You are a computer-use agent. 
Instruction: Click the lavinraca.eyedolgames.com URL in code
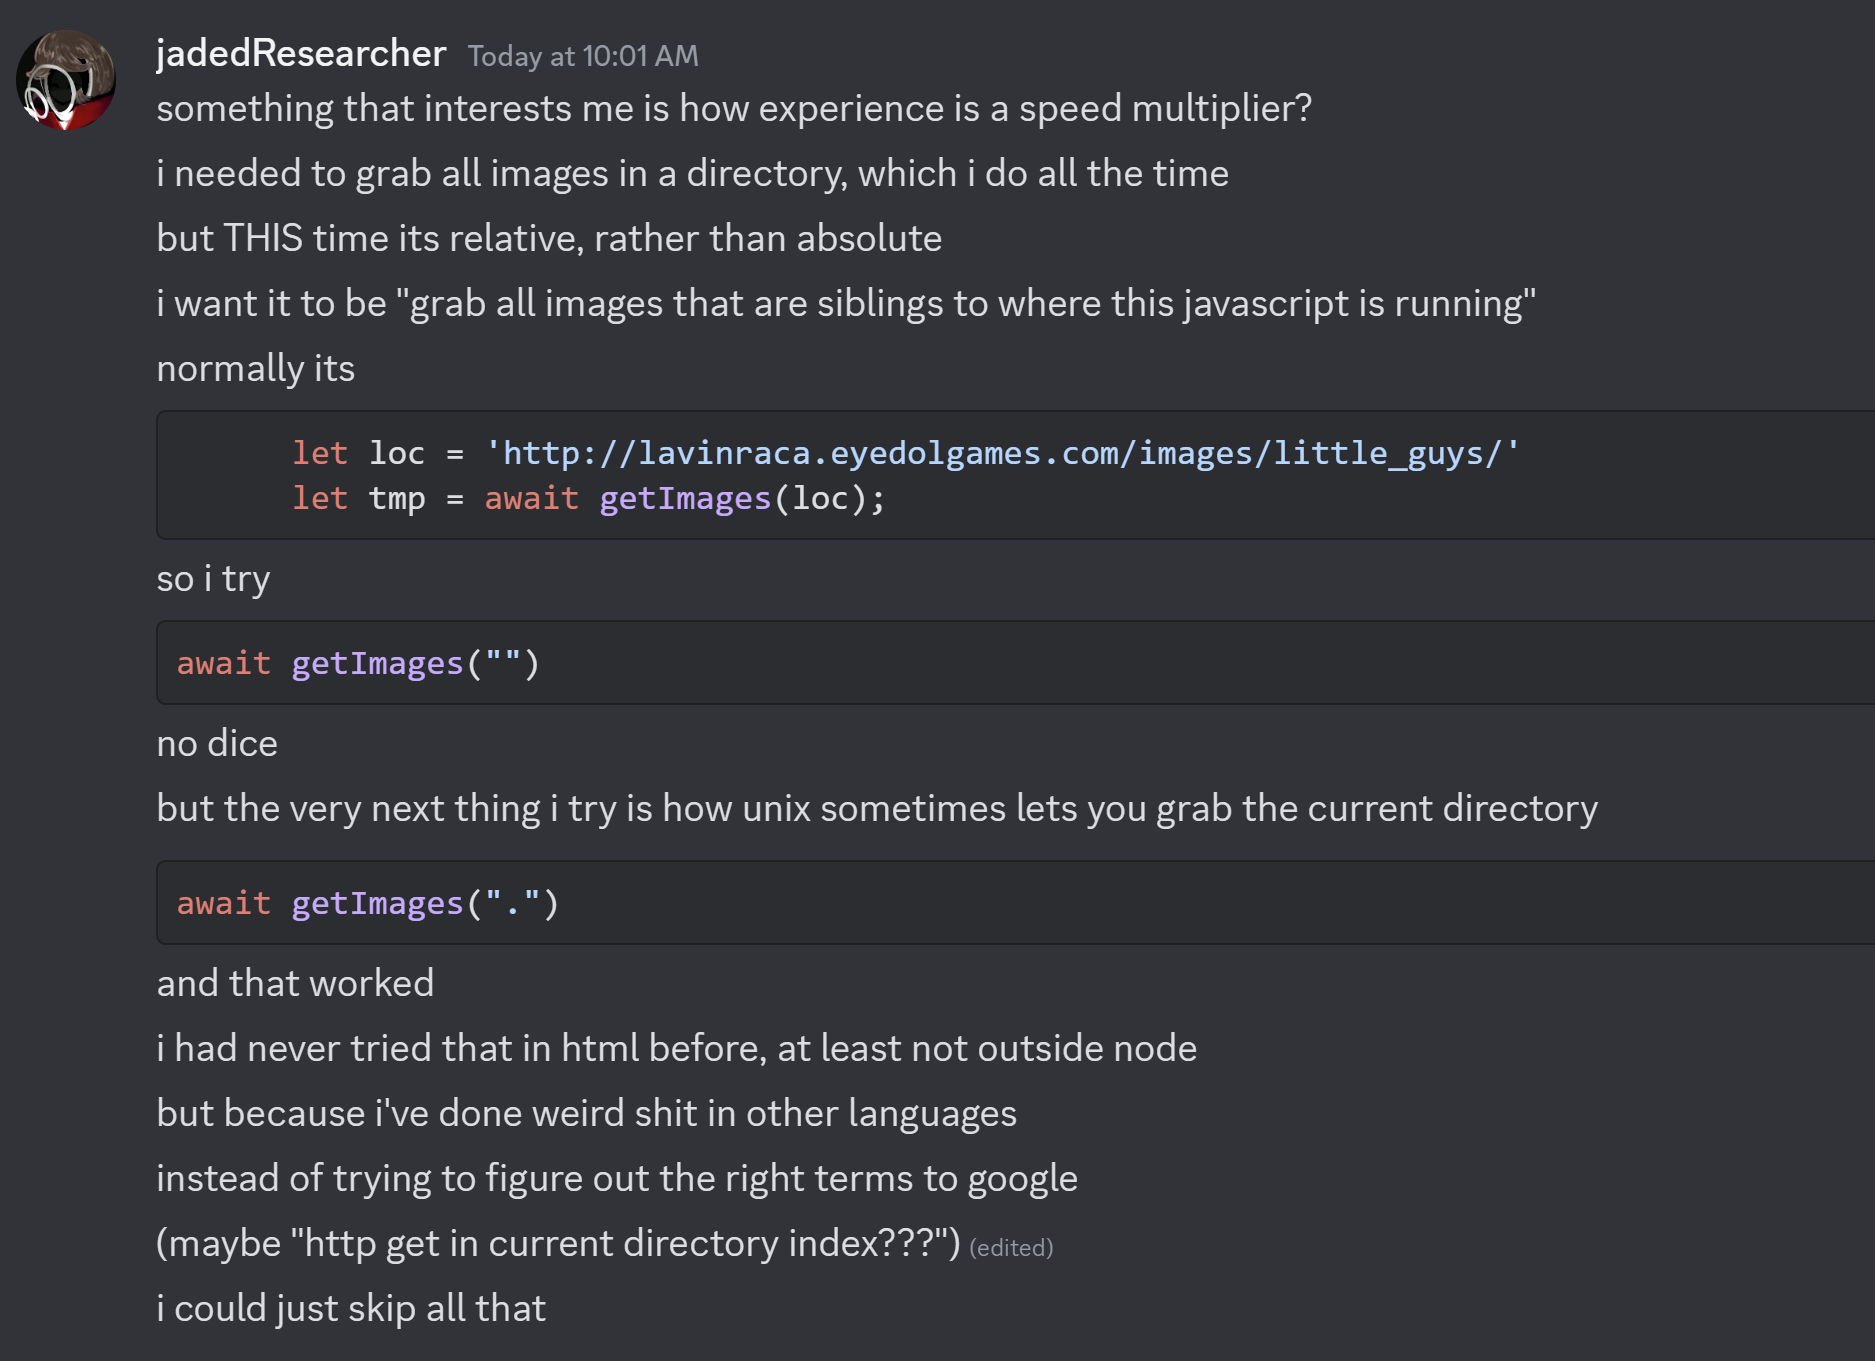tap(1001, 453)
